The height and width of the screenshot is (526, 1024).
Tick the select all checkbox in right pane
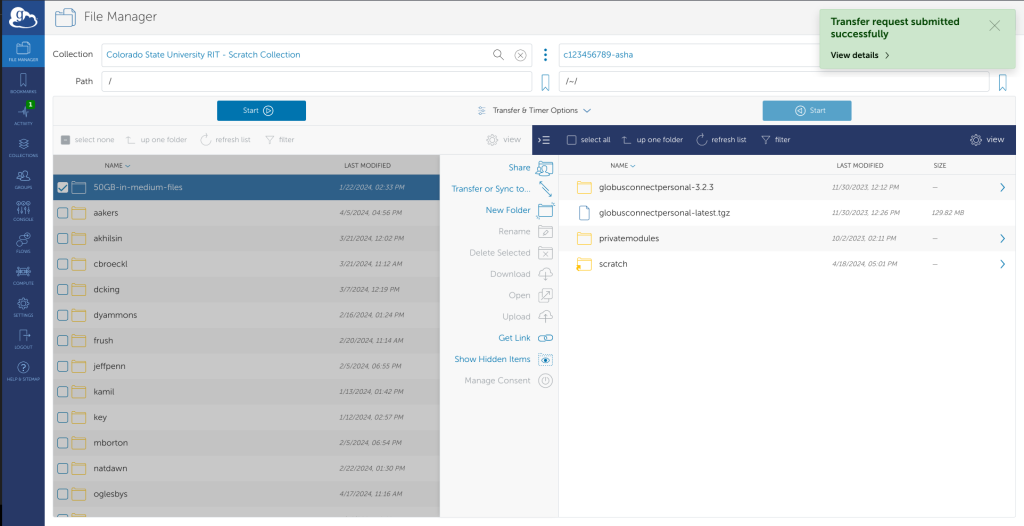coord(572,140)
